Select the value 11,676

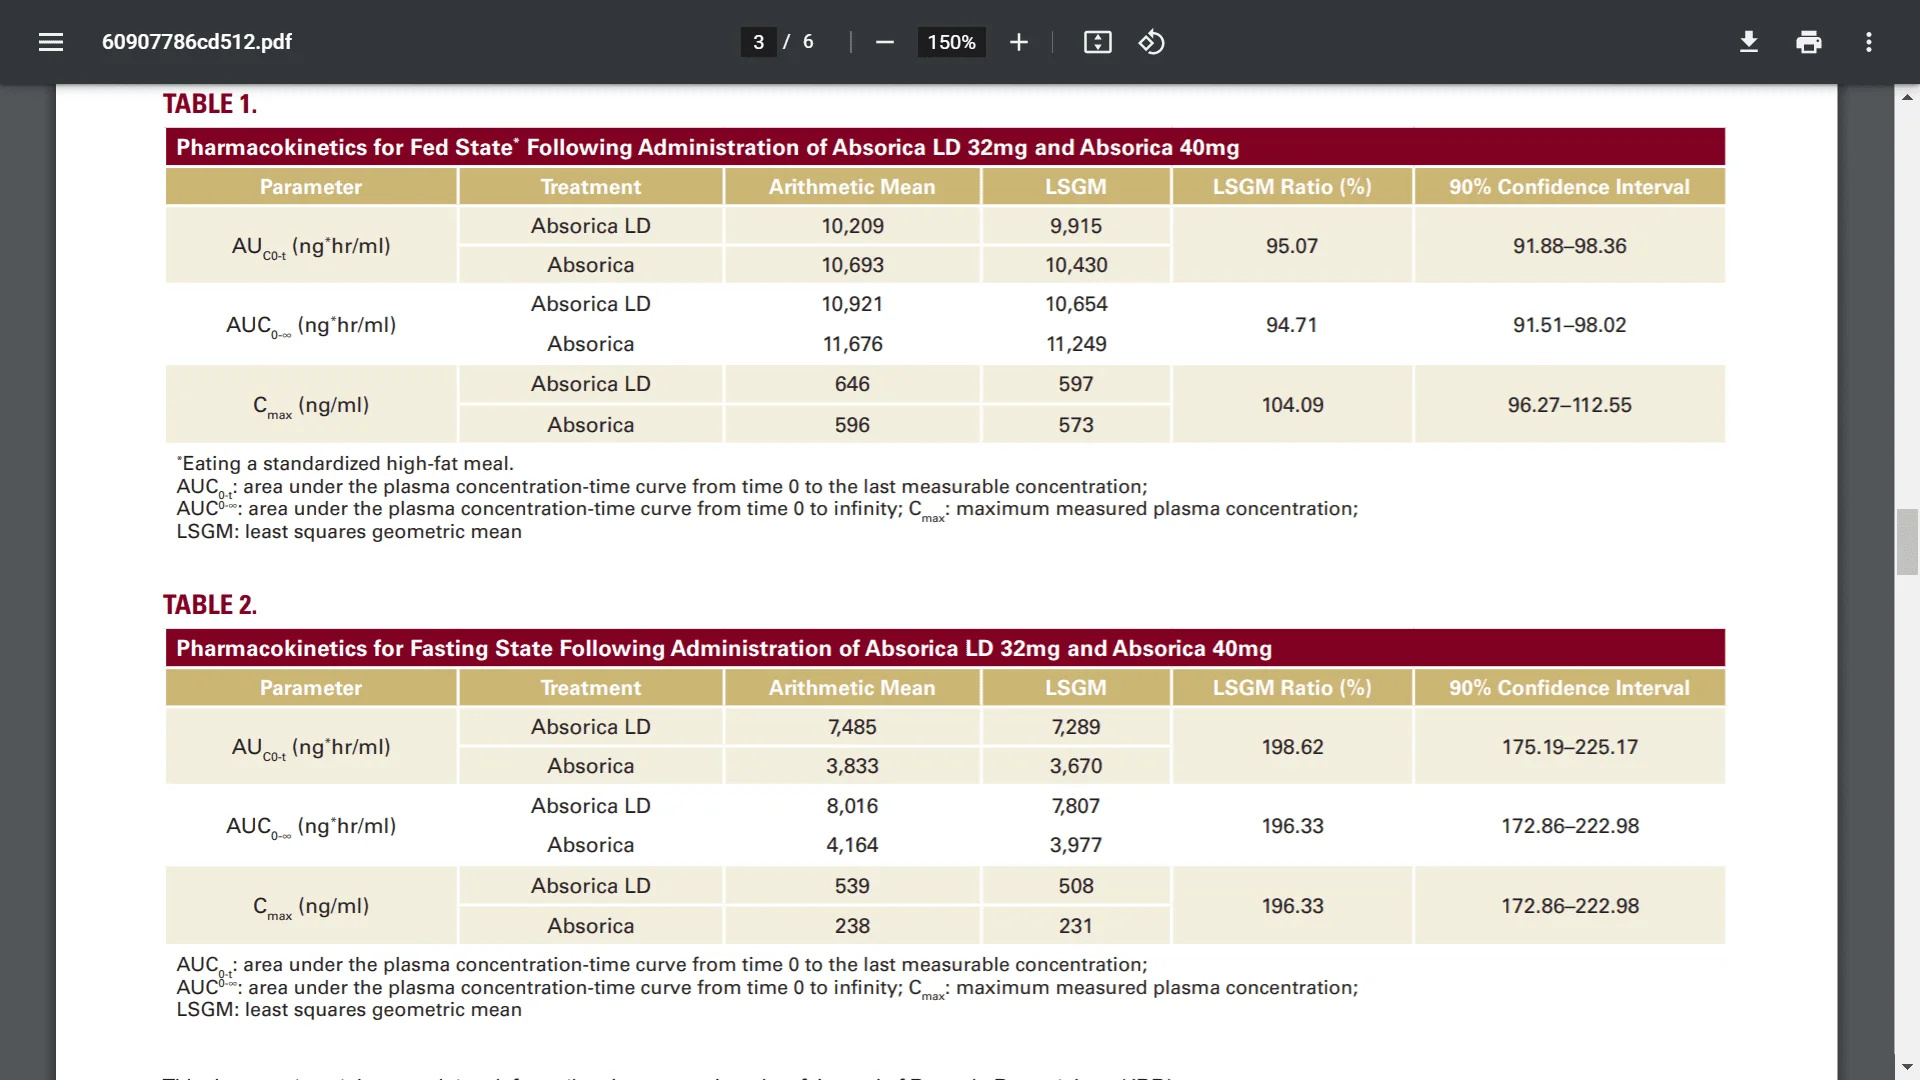853,344
